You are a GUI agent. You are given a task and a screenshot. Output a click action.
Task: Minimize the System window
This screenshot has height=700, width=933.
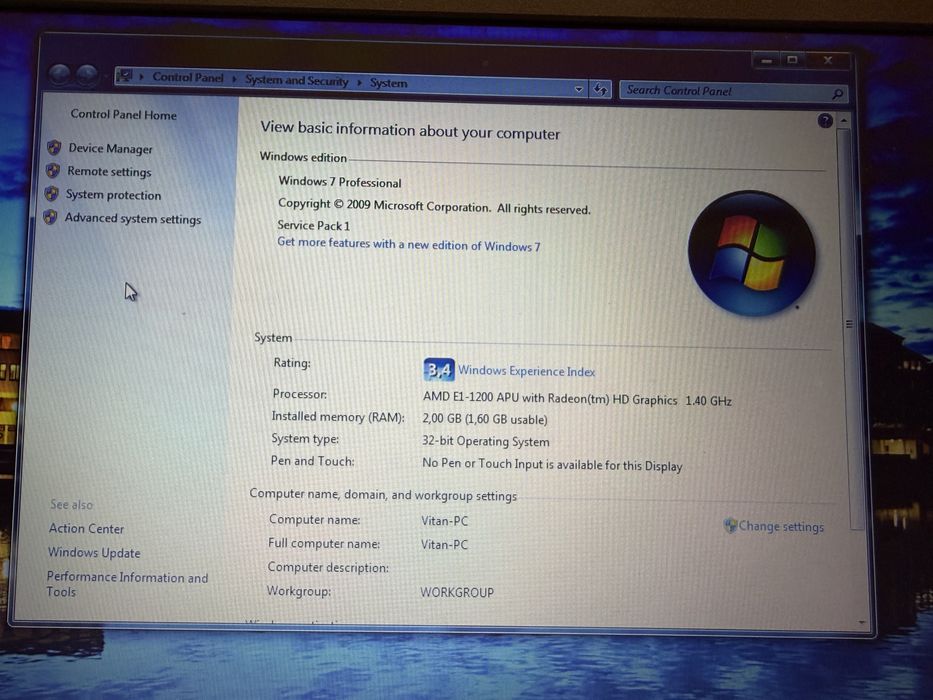coord(766,60)
